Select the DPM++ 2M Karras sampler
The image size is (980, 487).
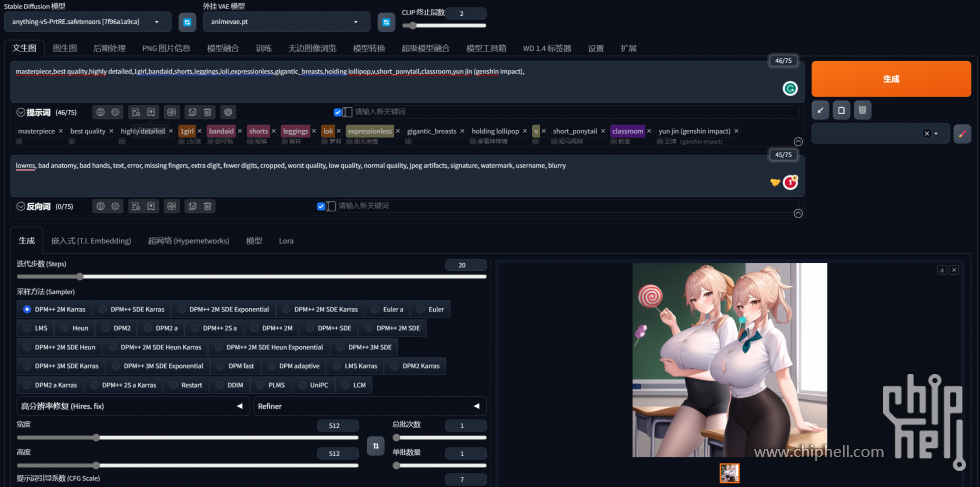55,309
